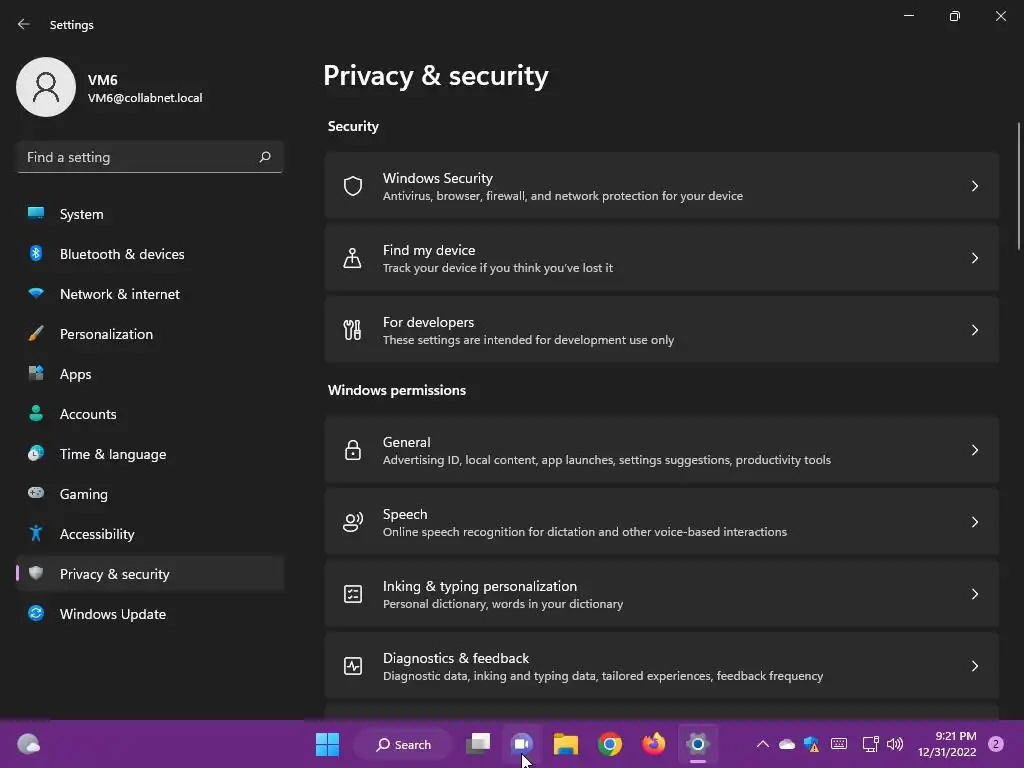Show hidden system tray icons
Image resolution: width=1024 pixels, height=768 pixels.
tap(762, 744)
